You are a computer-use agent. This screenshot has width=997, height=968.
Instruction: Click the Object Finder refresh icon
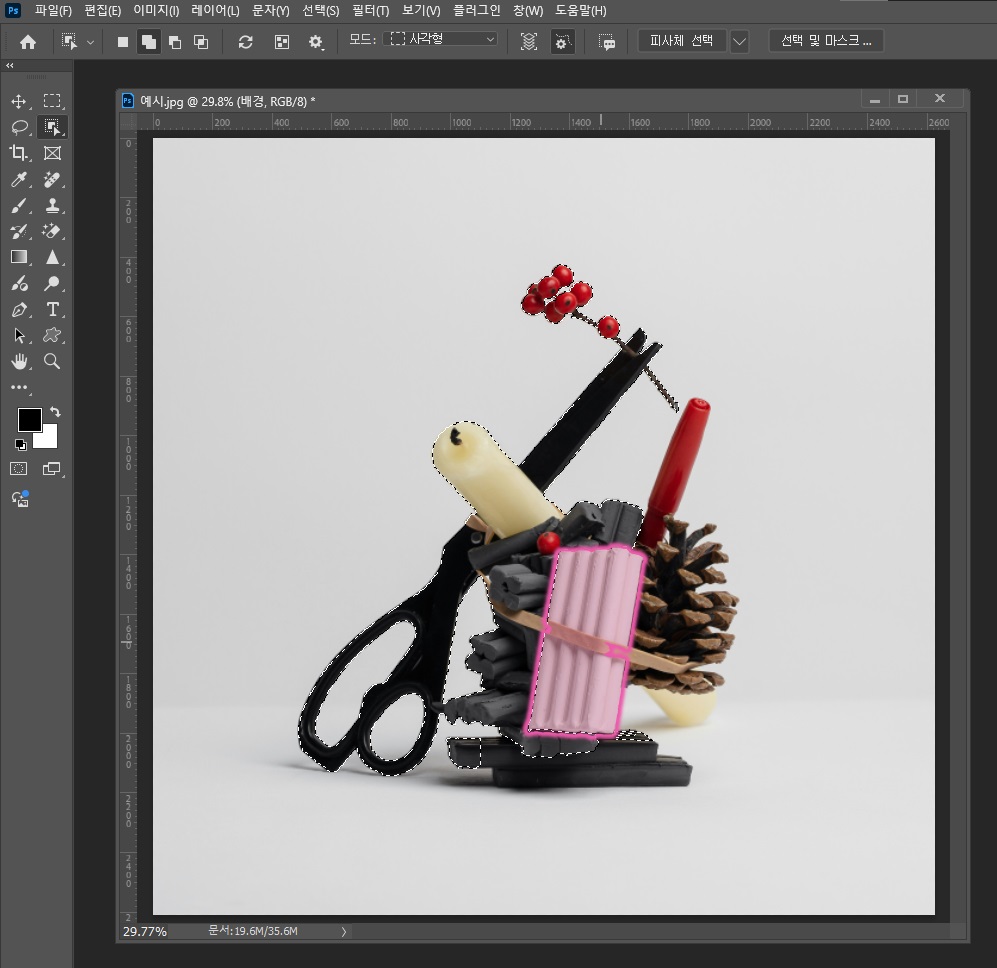click(245, 42)
